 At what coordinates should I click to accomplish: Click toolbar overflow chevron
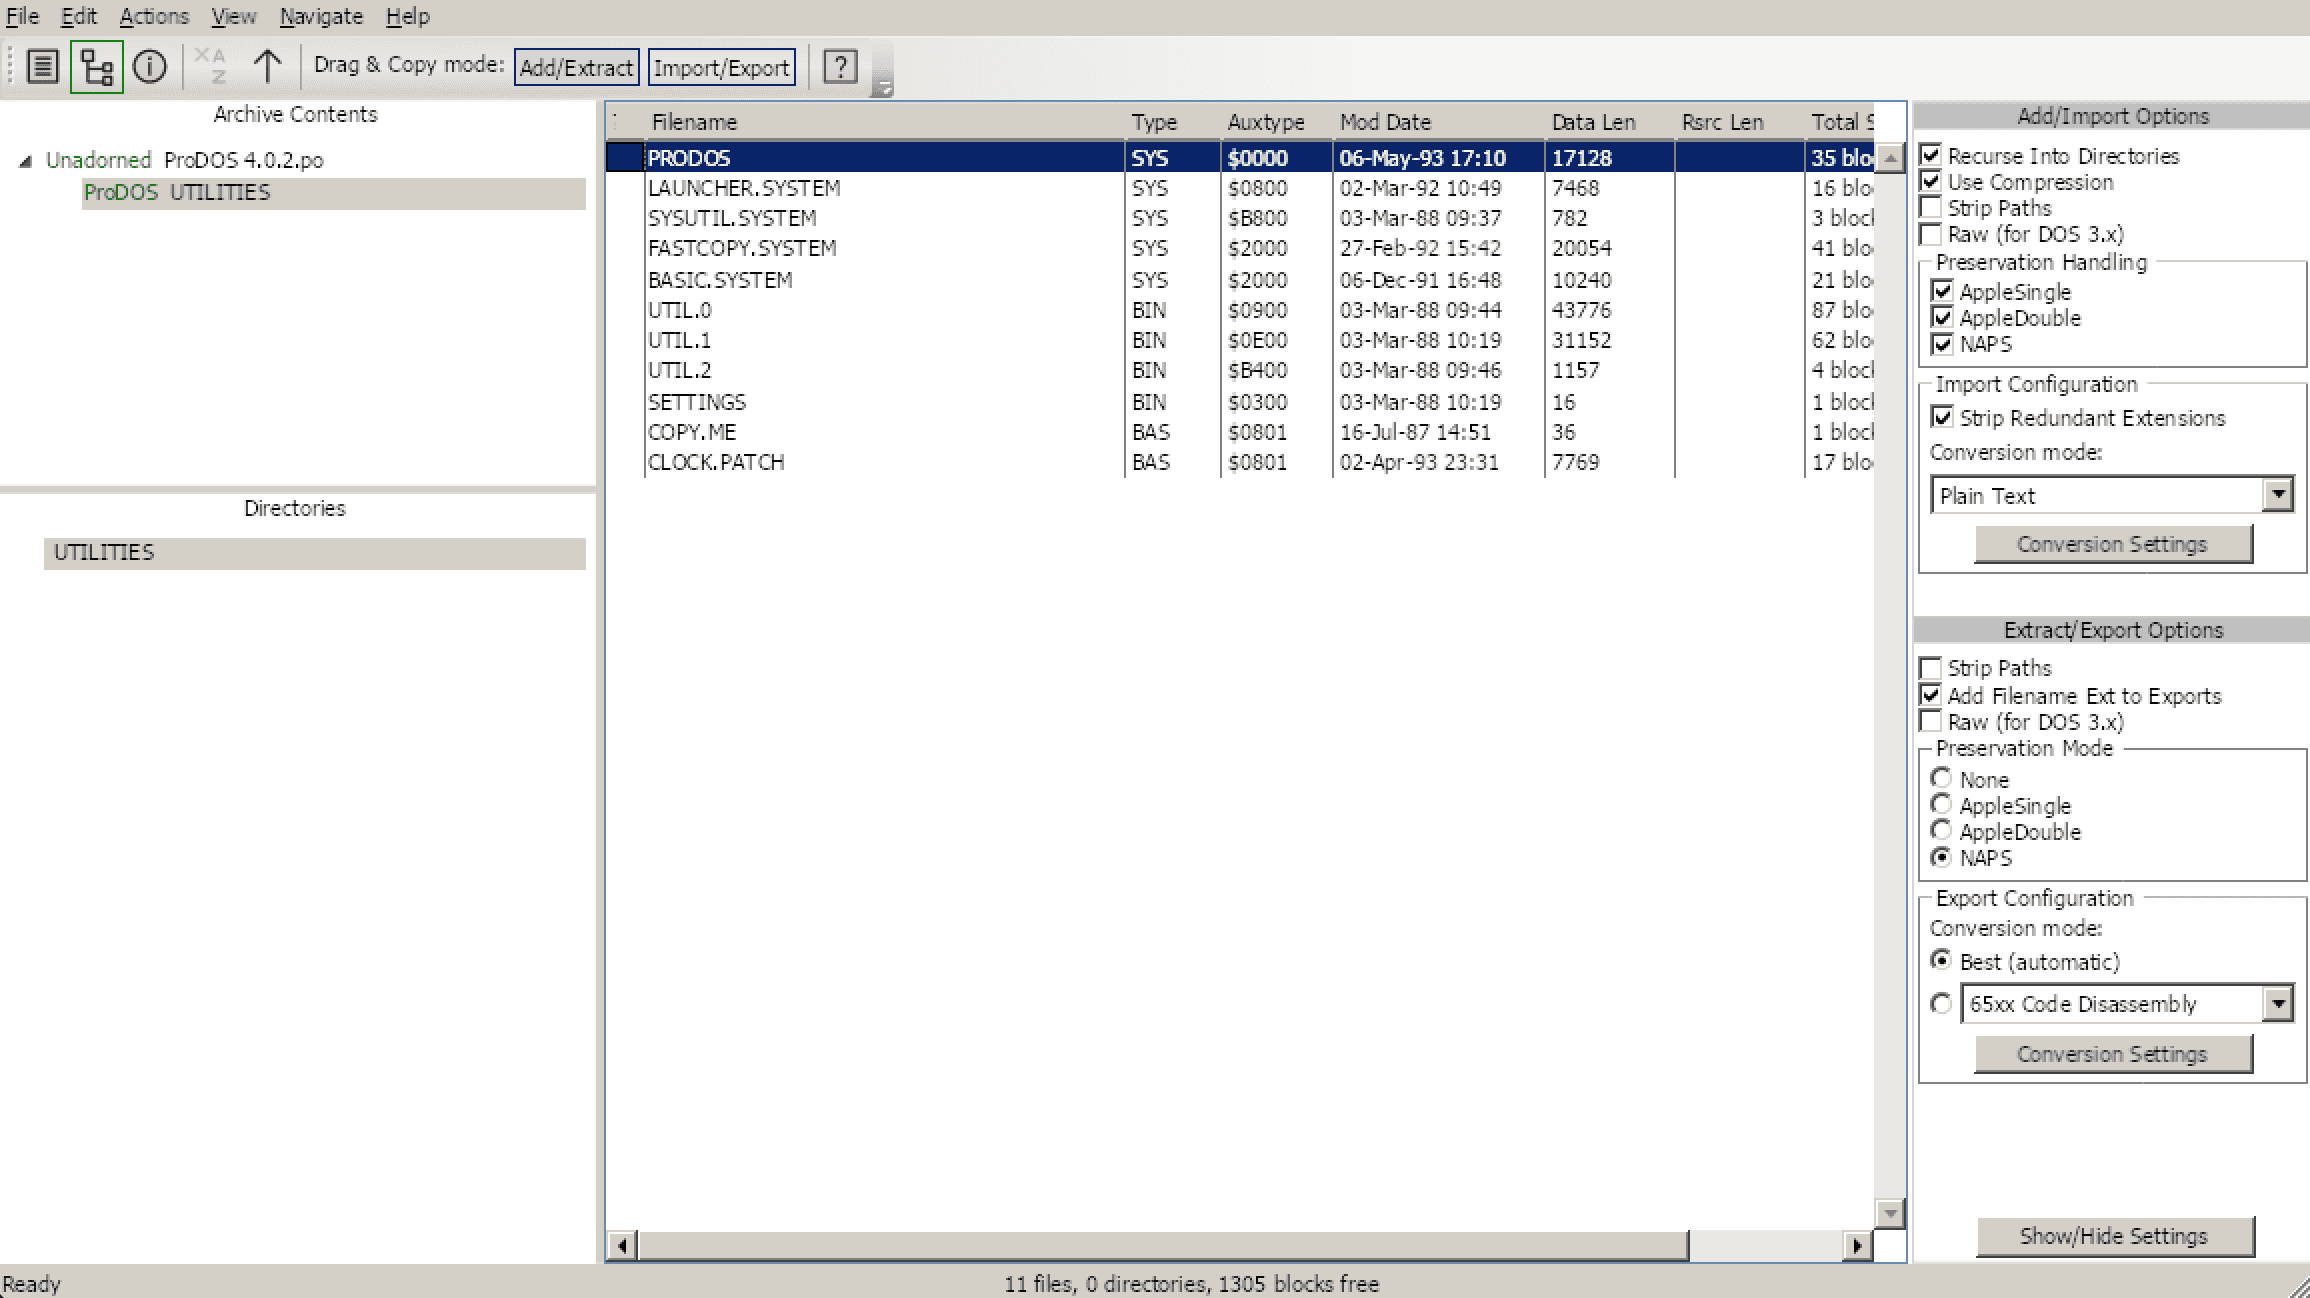pos(882,88)
